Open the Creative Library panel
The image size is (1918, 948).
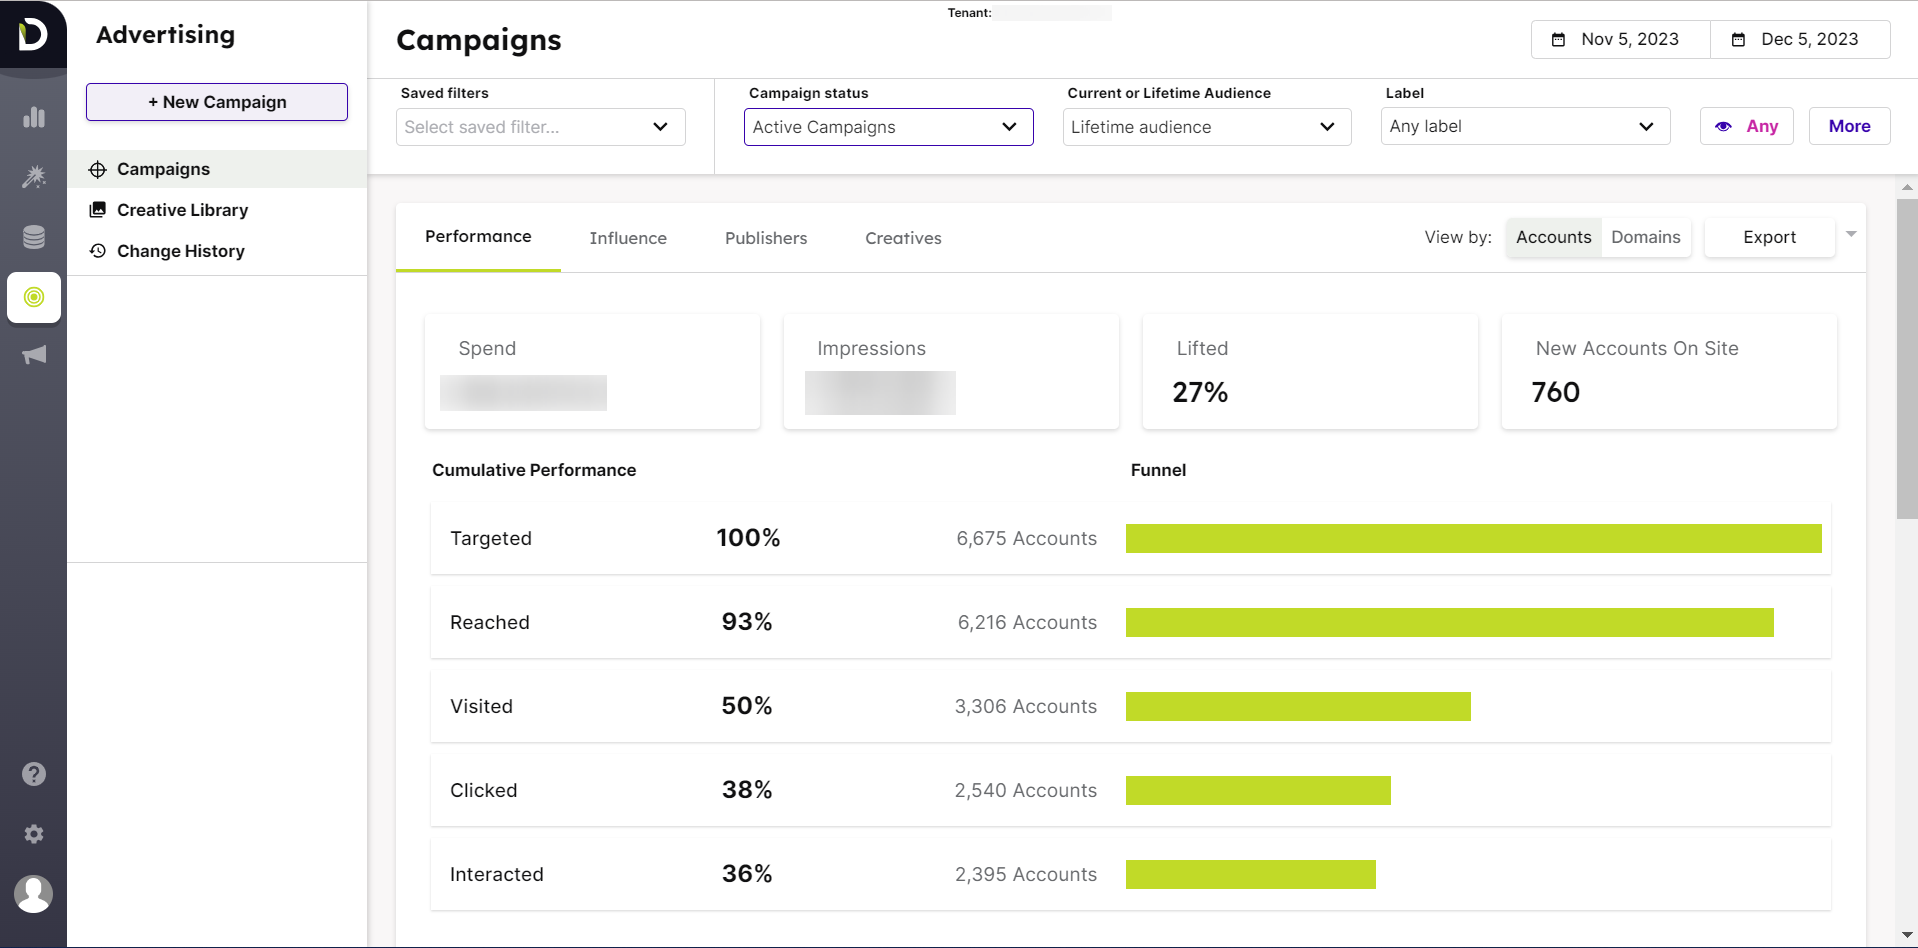click(x=182, y=210)
